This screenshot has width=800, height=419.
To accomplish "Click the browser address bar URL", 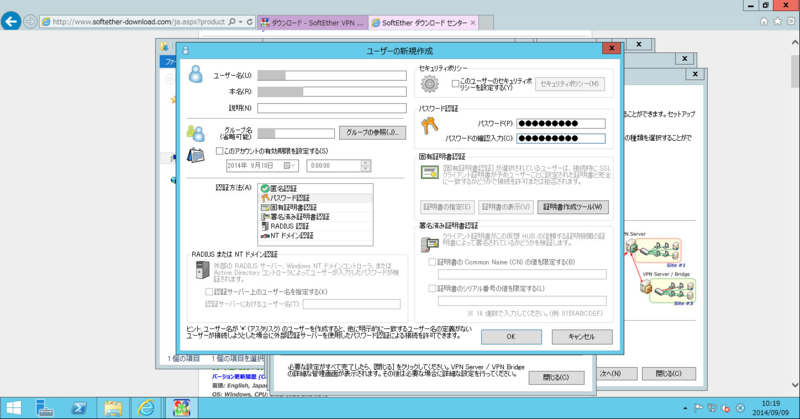I will (138, 22).
